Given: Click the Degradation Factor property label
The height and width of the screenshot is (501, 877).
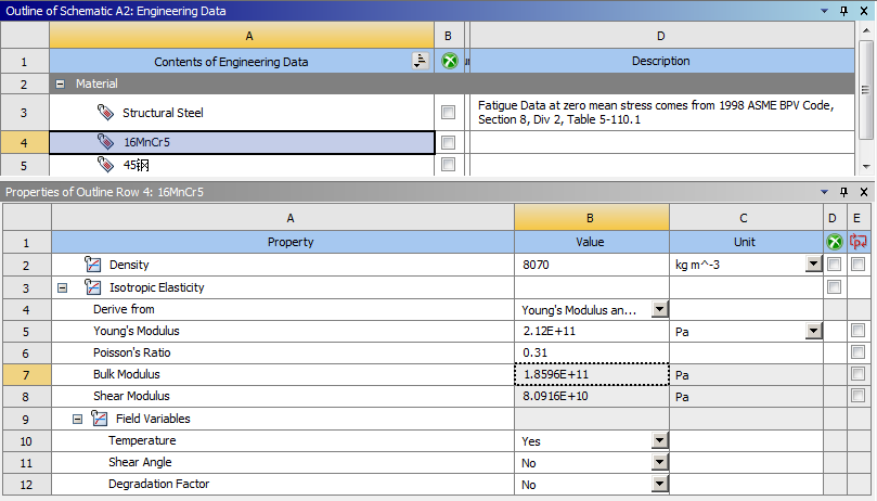Looking at the screenshot, I should pos(159,484).
